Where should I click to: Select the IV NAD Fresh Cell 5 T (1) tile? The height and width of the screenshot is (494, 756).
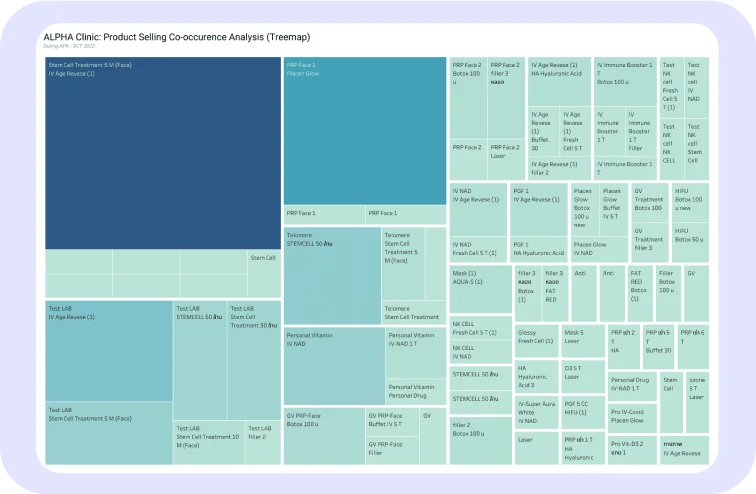478,250
